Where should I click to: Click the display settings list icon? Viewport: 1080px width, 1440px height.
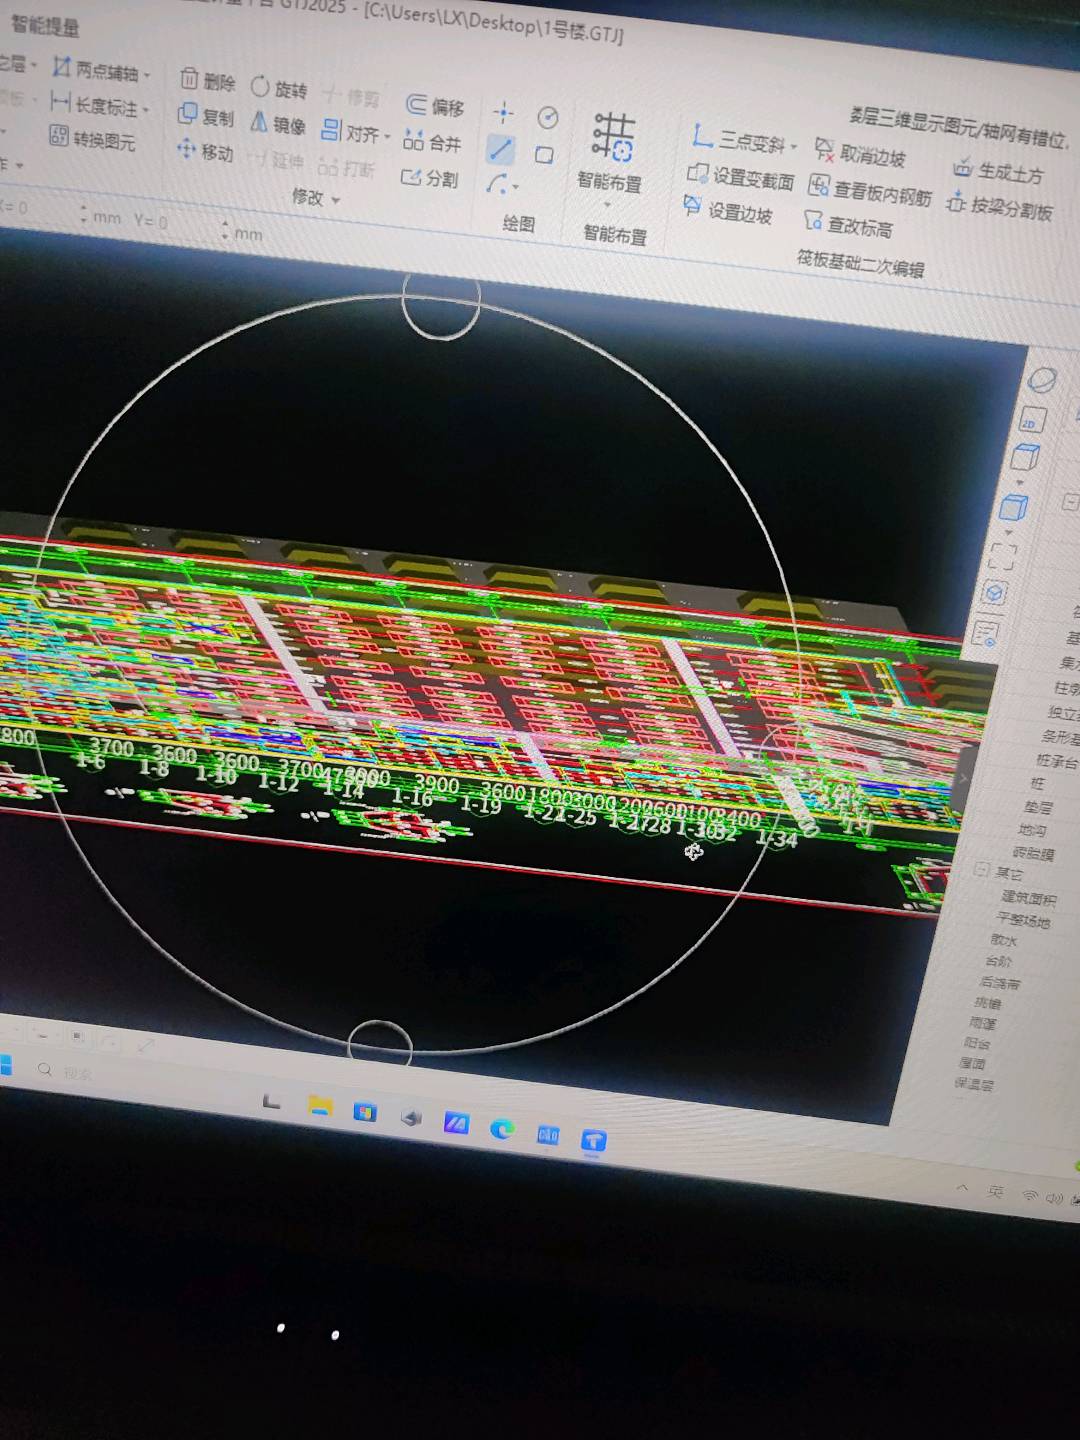pos(985,633)
